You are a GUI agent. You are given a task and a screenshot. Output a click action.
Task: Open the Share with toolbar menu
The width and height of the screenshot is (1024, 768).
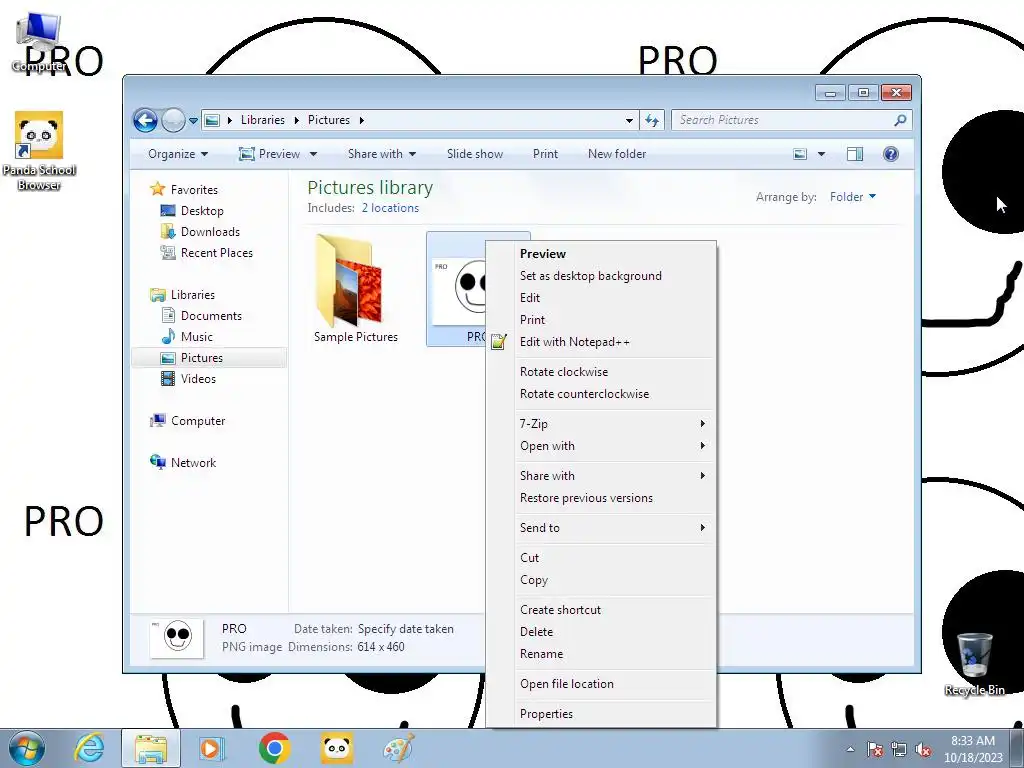[x=381, y=154]
